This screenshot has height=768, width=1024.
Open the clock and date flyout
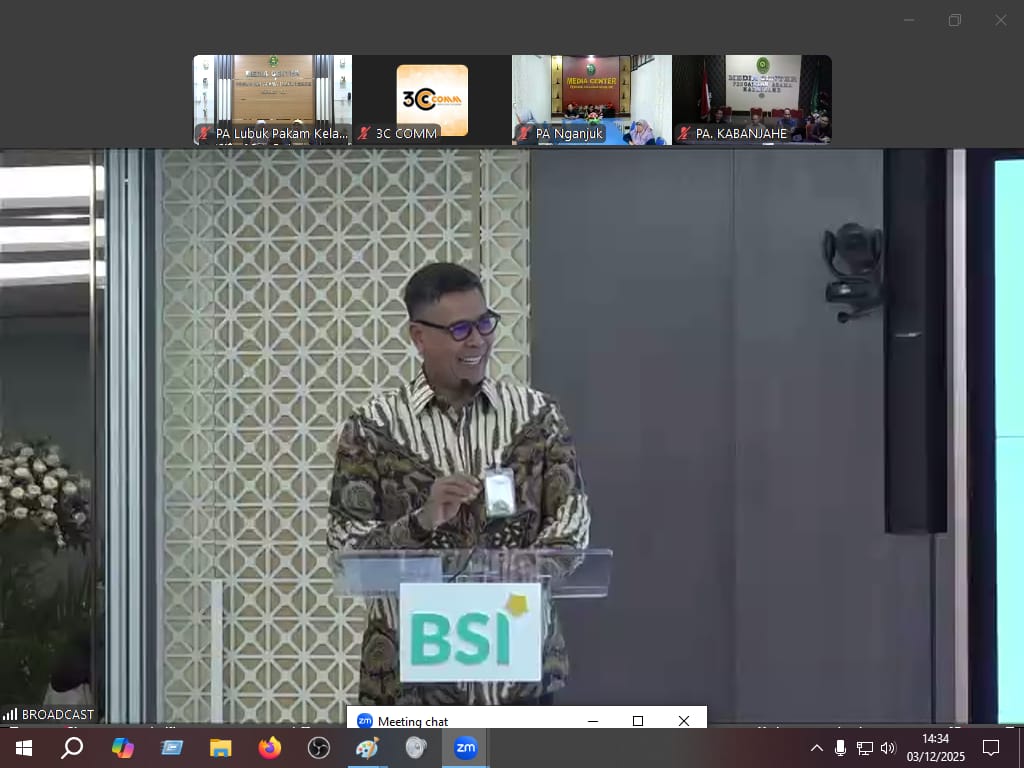[x=935, y=748]
